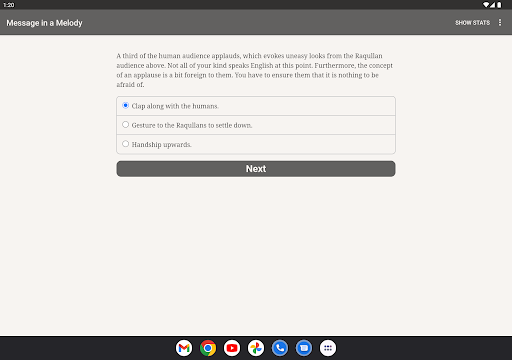Pick the 'Handship upwards' radio option
Image resolution: width=512 pixels, height=360 pixels.
point(125,144)
